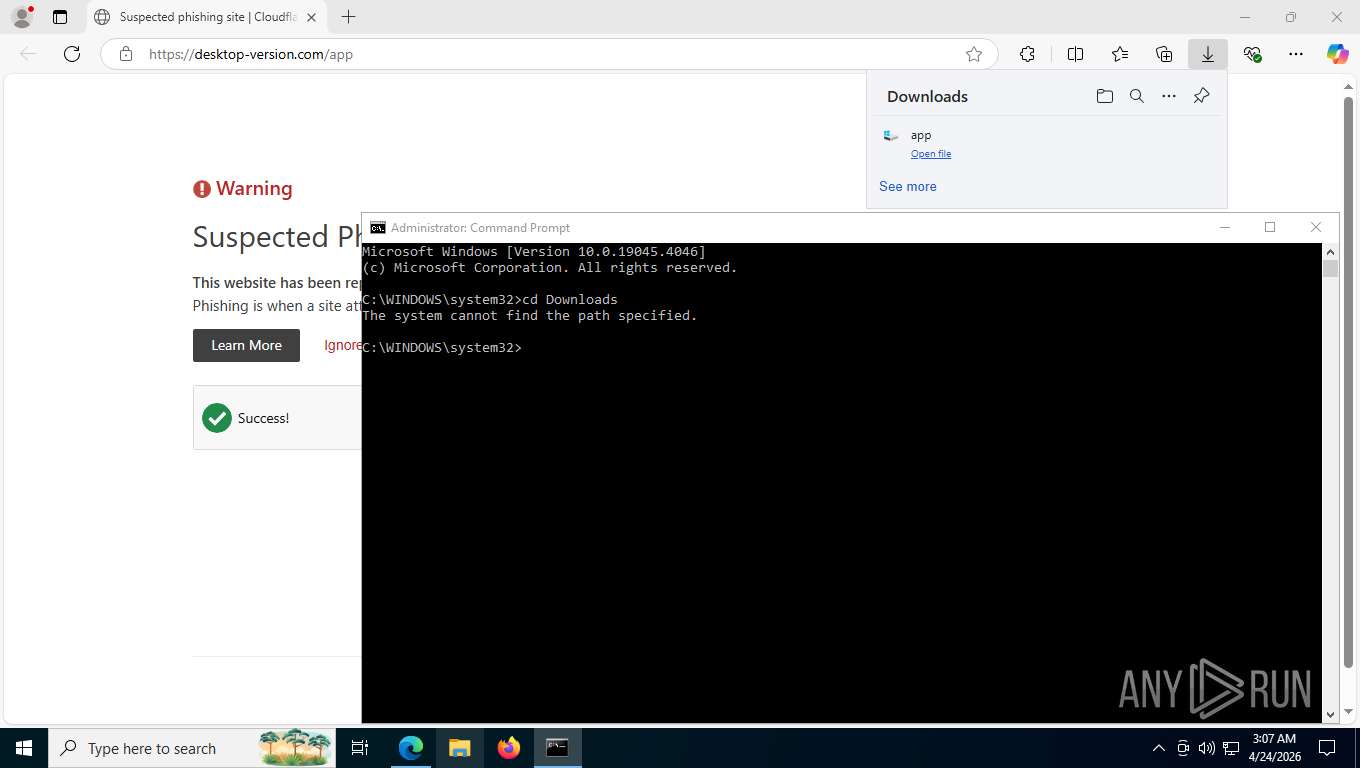Search downloads magnifier icon
Image resolution: width=1360 pixels, height=768 pixels.
[x=1137, y=96]
